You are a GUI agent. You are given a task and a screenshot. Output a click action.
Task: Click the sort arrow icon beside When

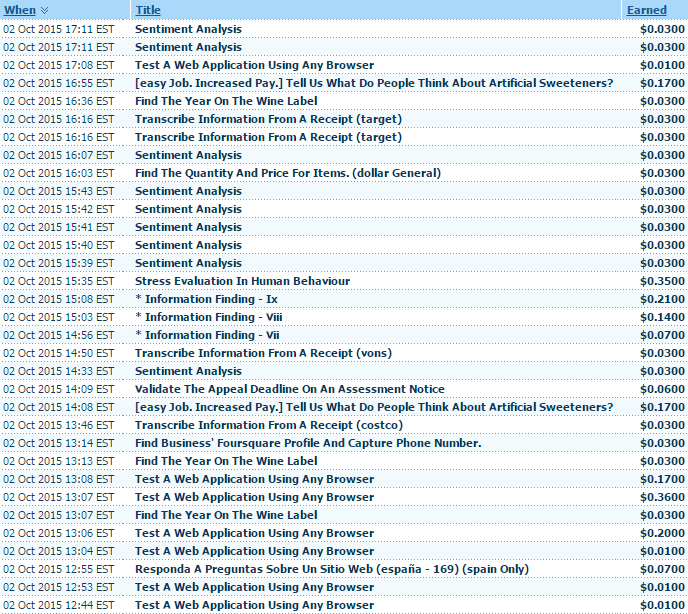[44, 10]
